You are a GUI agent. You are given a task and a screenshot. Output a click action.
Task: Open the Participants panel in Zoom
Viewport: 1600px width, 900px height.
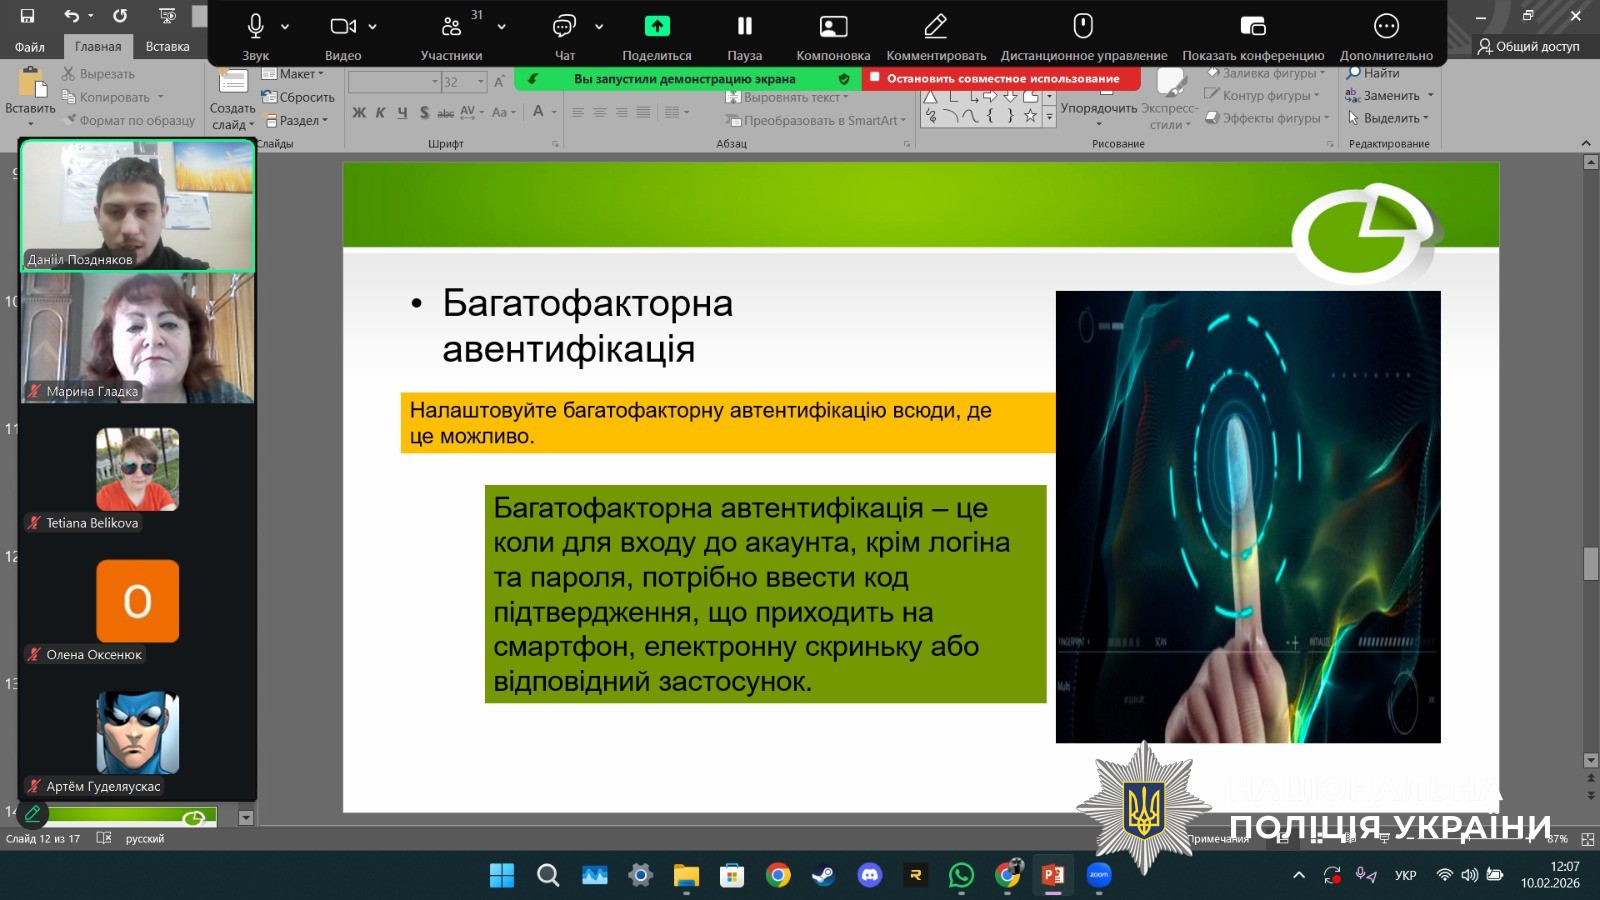coord(452,27)
